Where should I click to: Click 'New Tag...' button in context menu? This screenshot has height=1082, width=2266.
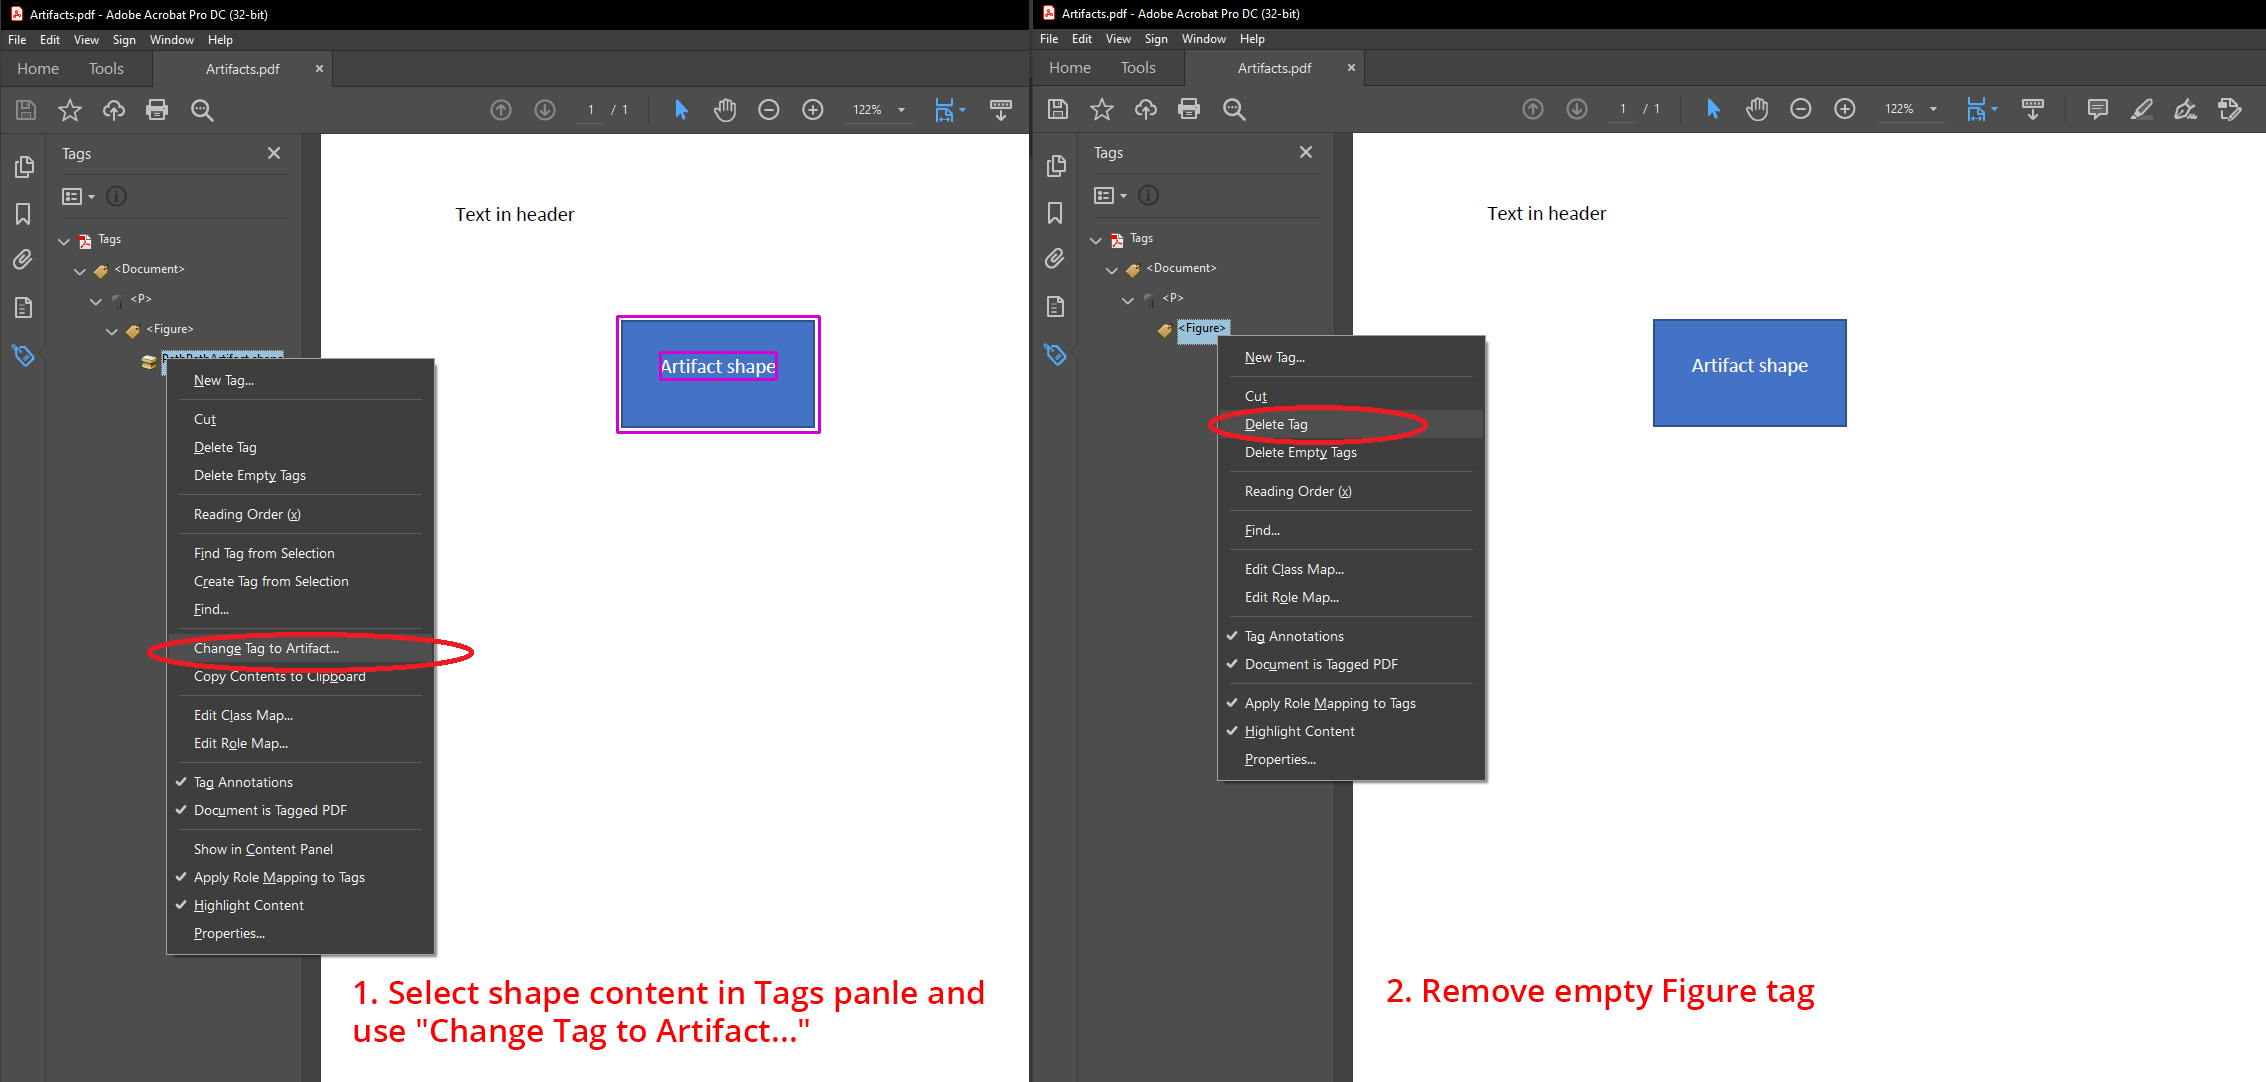(x=224, y=380)
